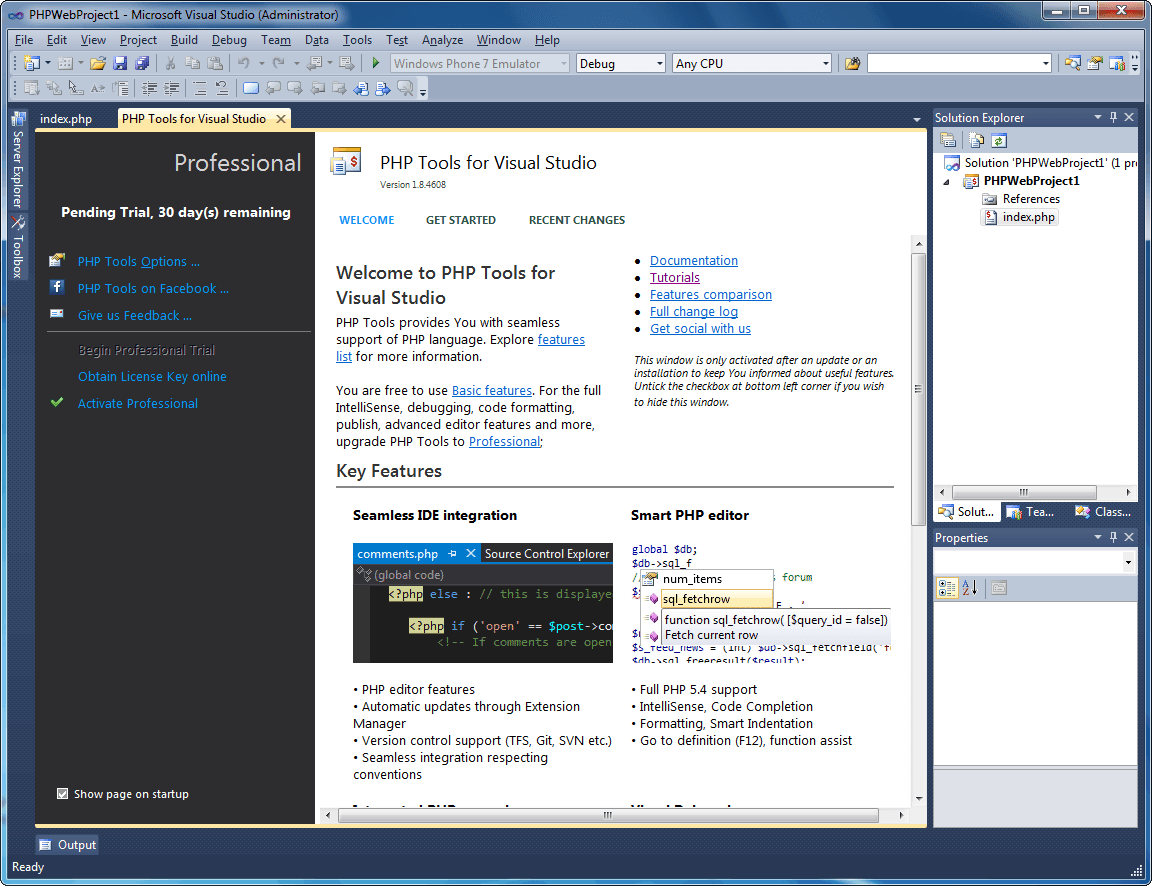The height and width of the screenshot is (886, 1152).
Task: Switch to the RECENT CHANGES tab
Action: 577,220
